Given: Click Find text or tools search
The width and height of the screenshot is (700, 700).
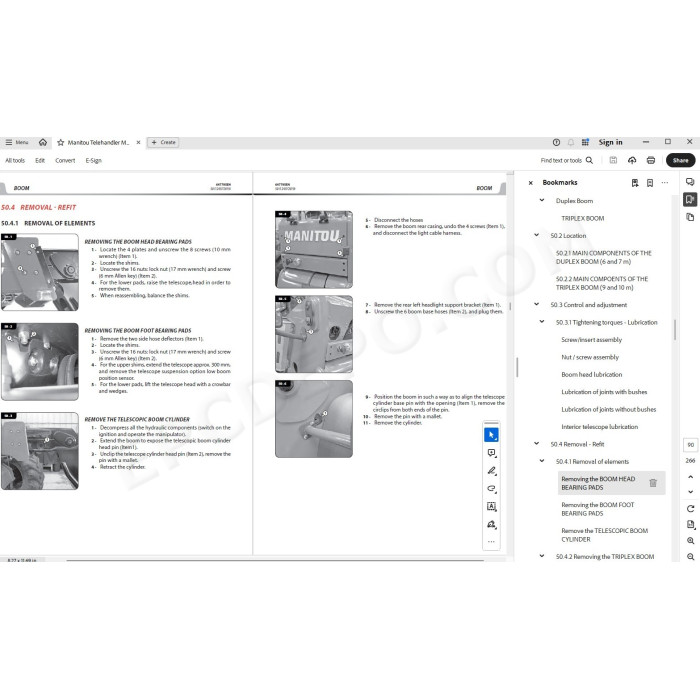Looking at the screenshot, I should [567, 160].
